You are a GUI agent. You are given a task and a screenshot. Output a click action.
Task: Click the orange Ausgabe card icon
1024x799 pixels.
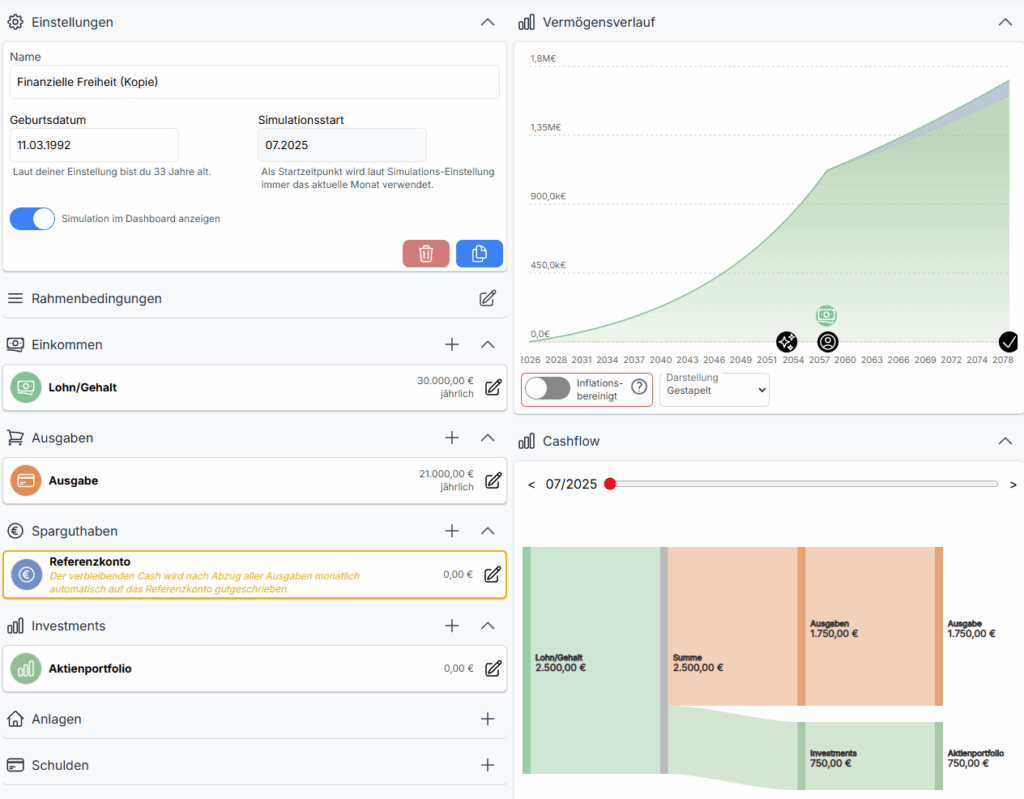coord(26,481)
